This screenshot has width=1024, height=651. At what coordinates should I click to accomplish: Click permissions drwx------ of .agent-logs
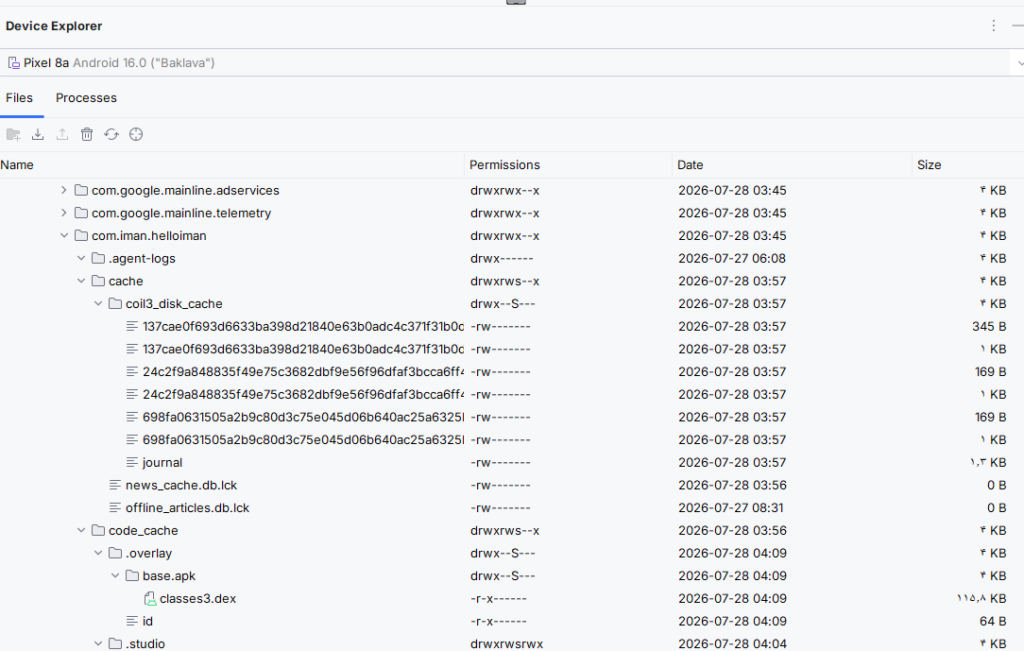point(502,259)
